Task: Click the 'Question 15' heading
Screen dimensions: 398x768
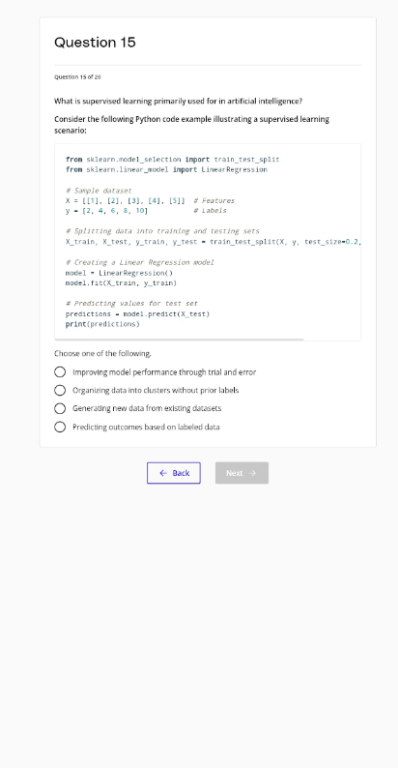Action: pyautogui.click(x=95, y=43)
